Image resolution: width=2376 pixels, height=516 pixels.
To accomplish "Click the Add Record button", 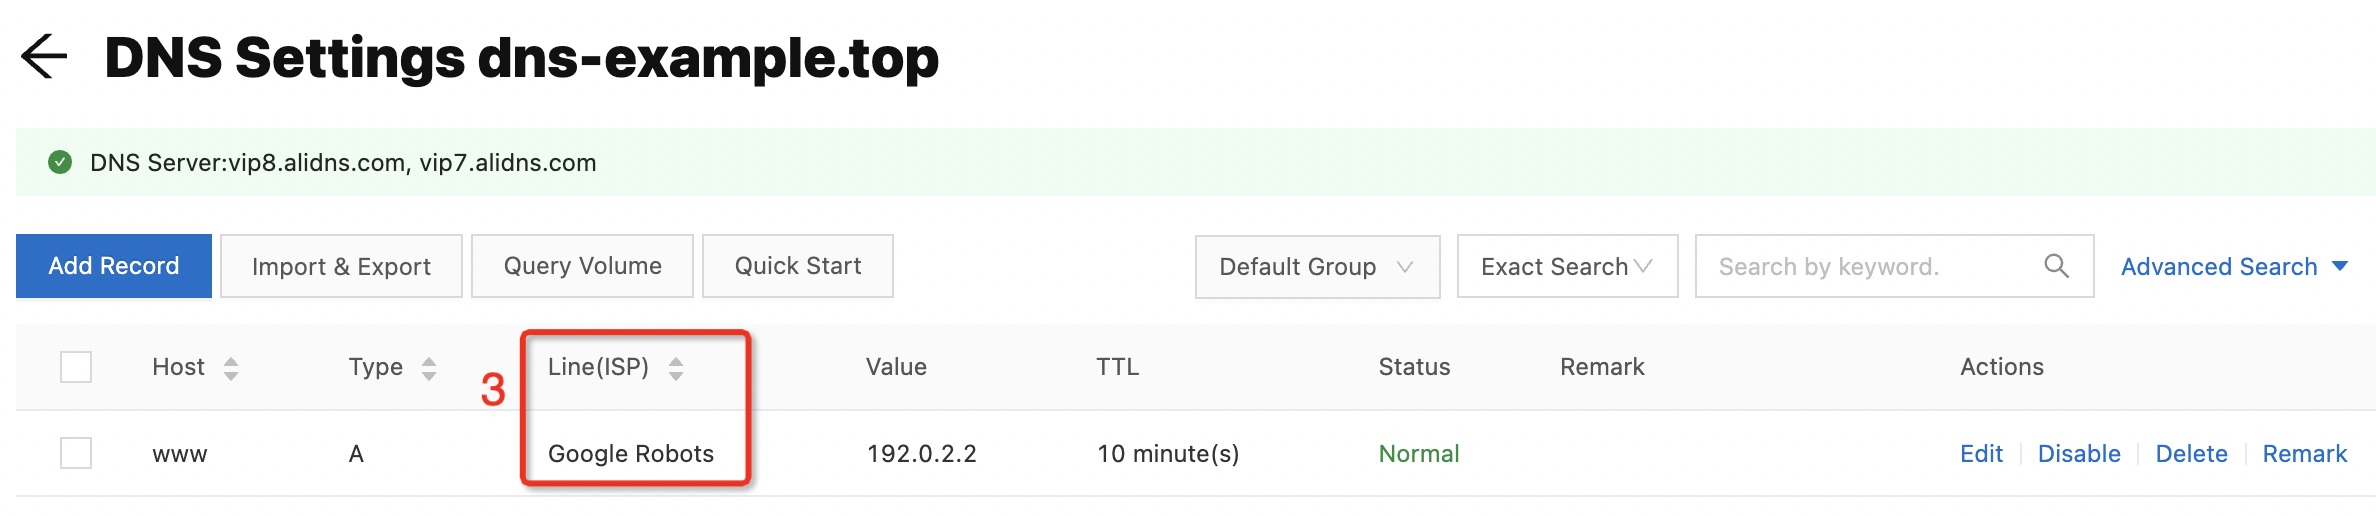I will (x=114, y=266).
